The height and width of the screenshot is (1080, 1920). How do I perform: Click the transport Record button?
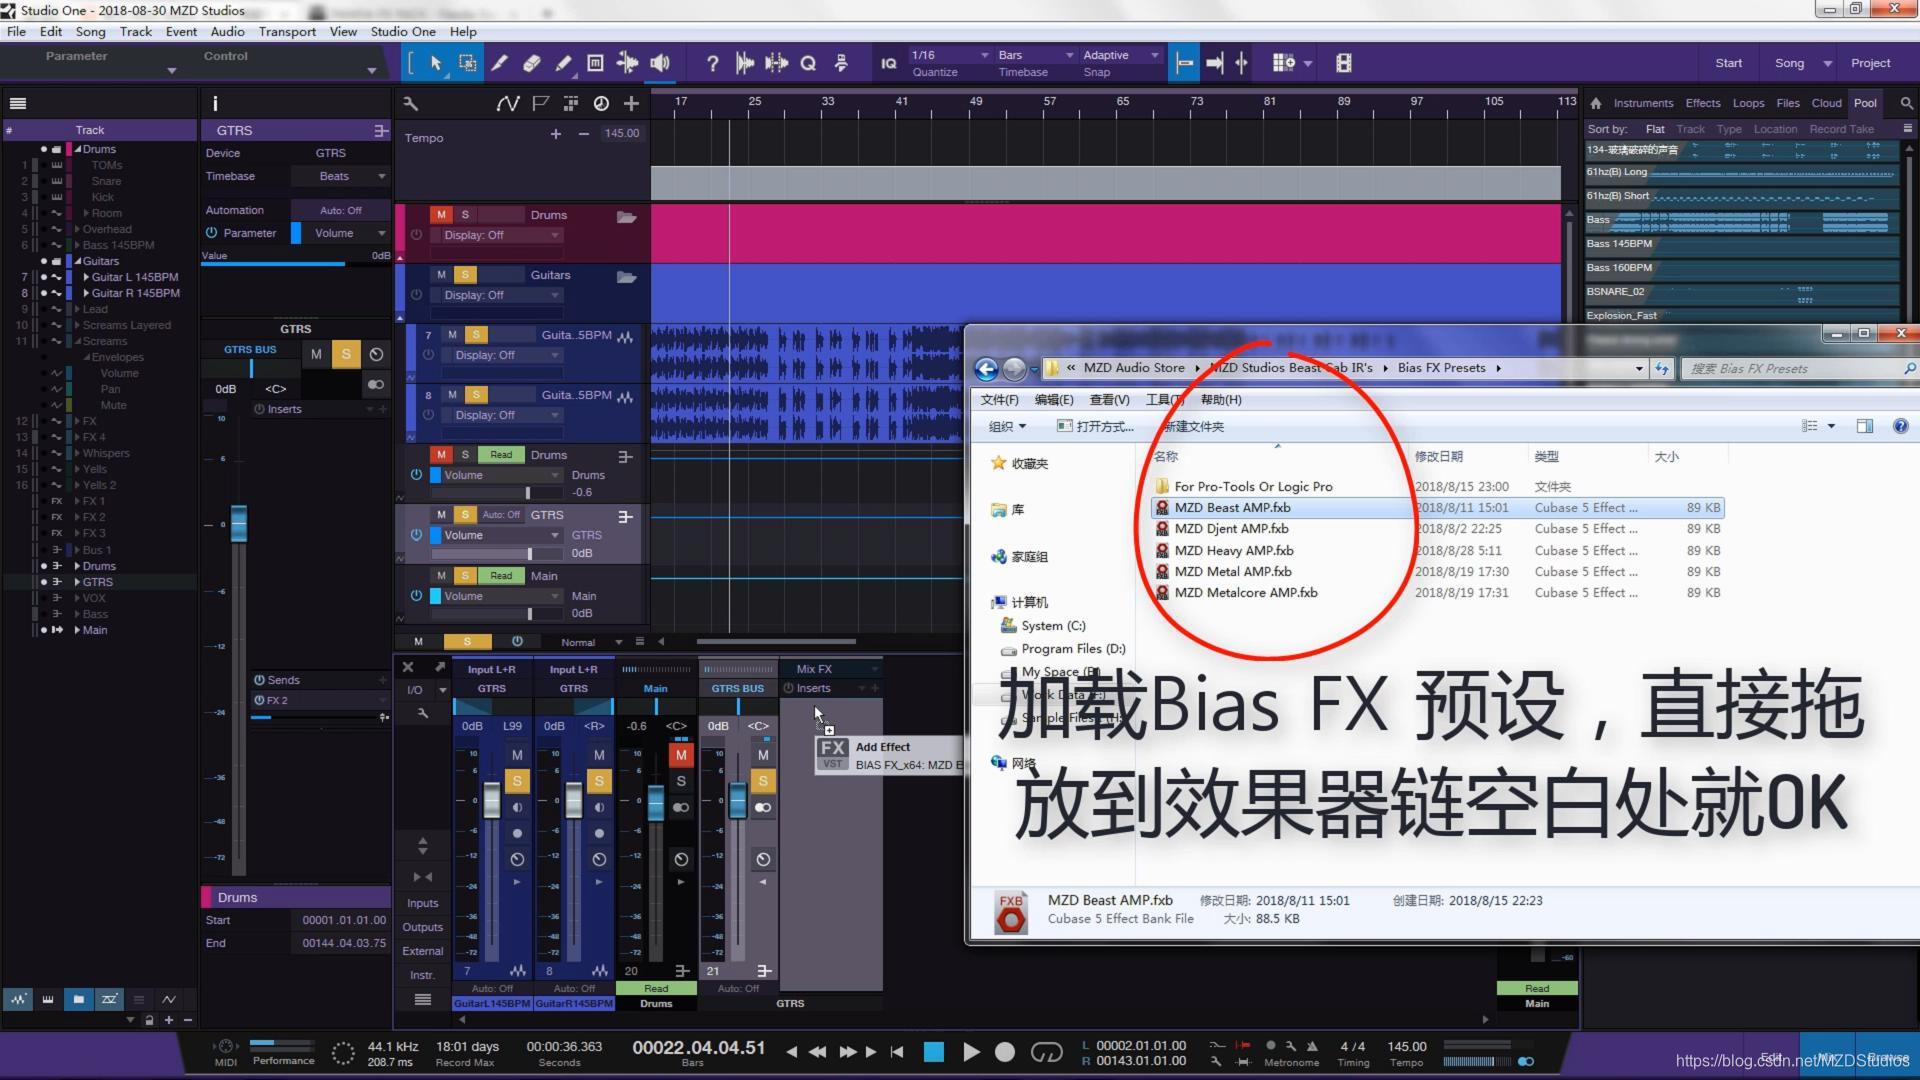pyautogui.click(x=1005, y=1052)
